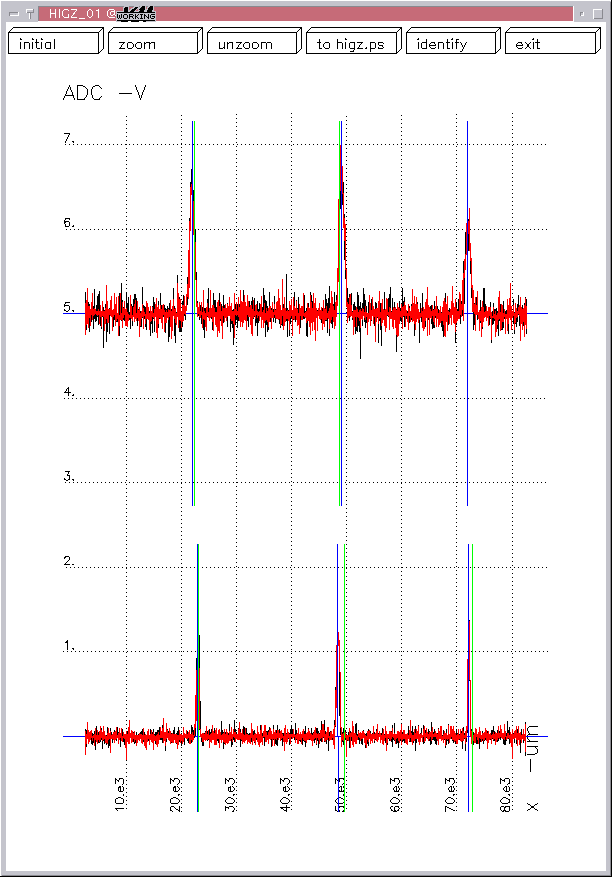Image resolution: width=612 pixels, height=877 pixels.
Task: Click the x-axis label "30.e3"
Action: coord(230,794)
